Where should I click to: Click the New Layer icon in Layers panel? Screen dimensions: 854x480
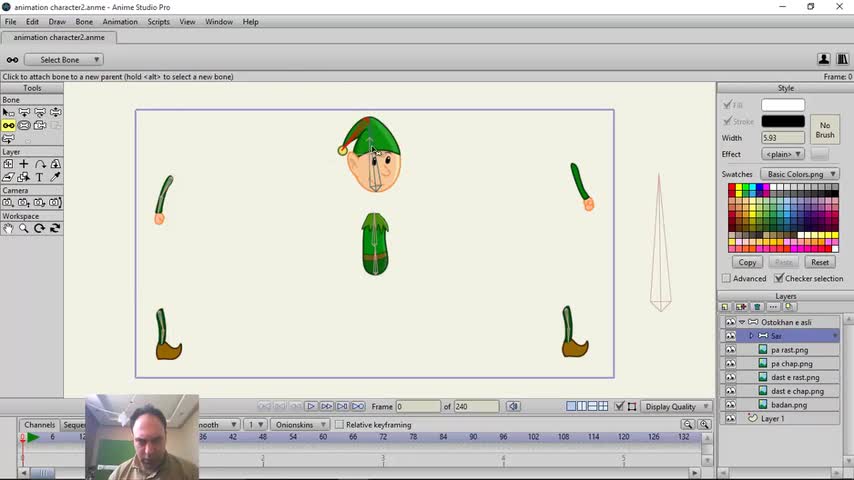pos(725,307)
